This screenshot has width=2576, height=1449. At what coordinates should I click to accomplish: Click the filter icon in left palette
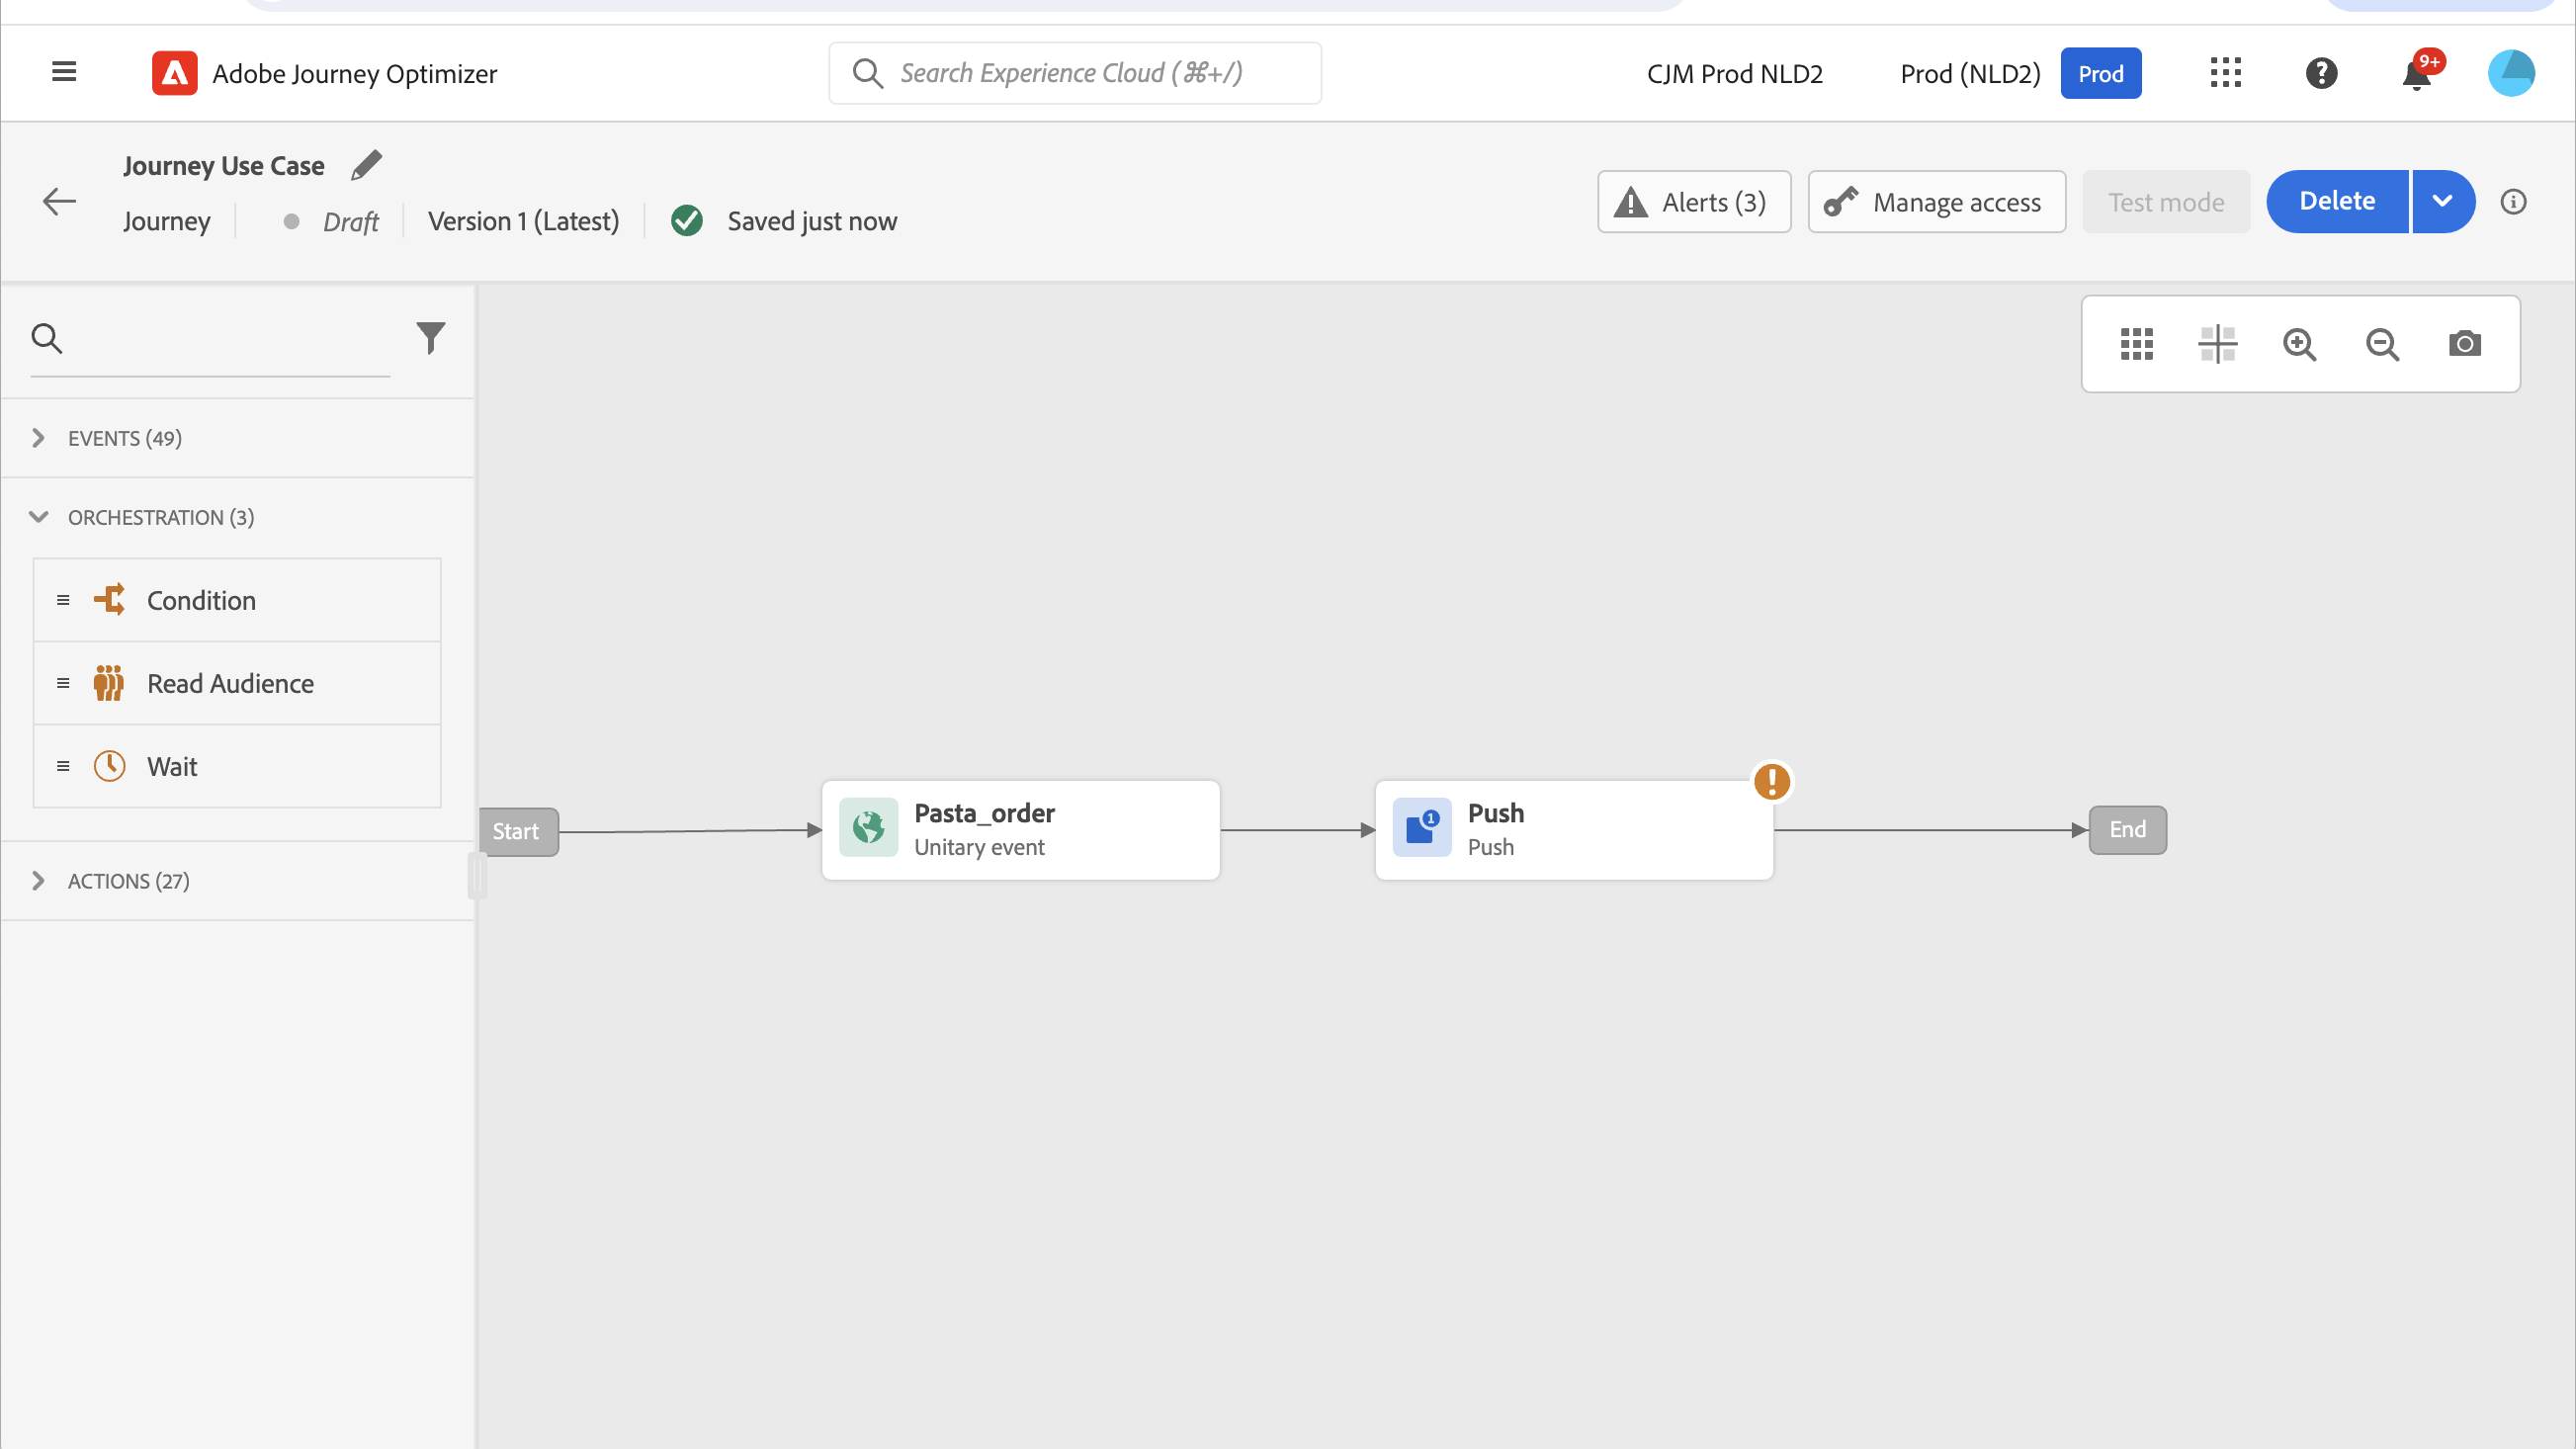[430, 338]
